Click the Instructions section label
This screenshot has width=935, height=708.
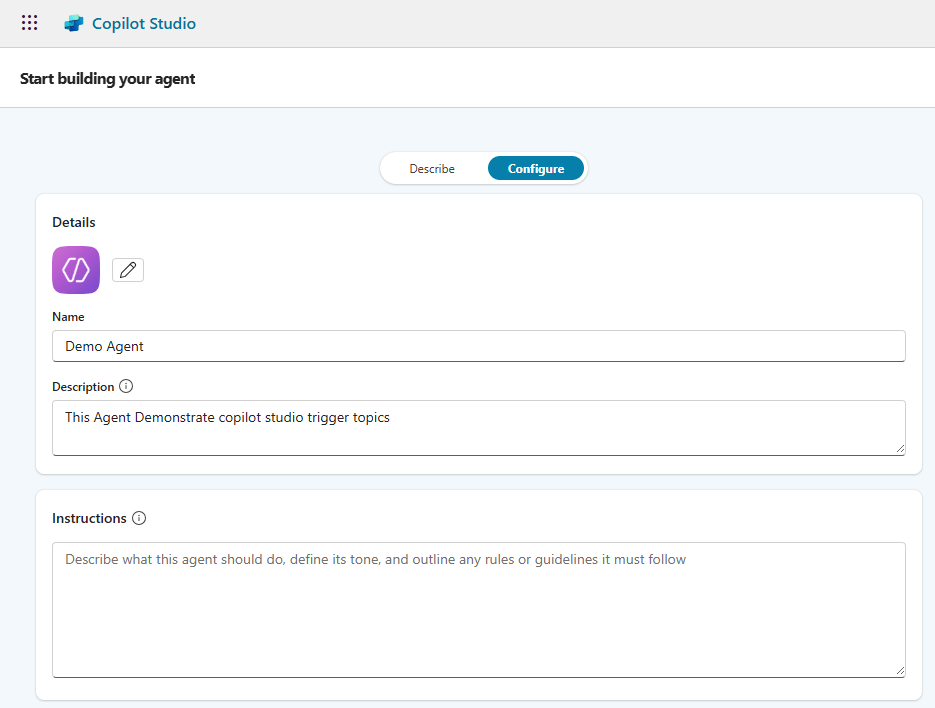[89, 518]
